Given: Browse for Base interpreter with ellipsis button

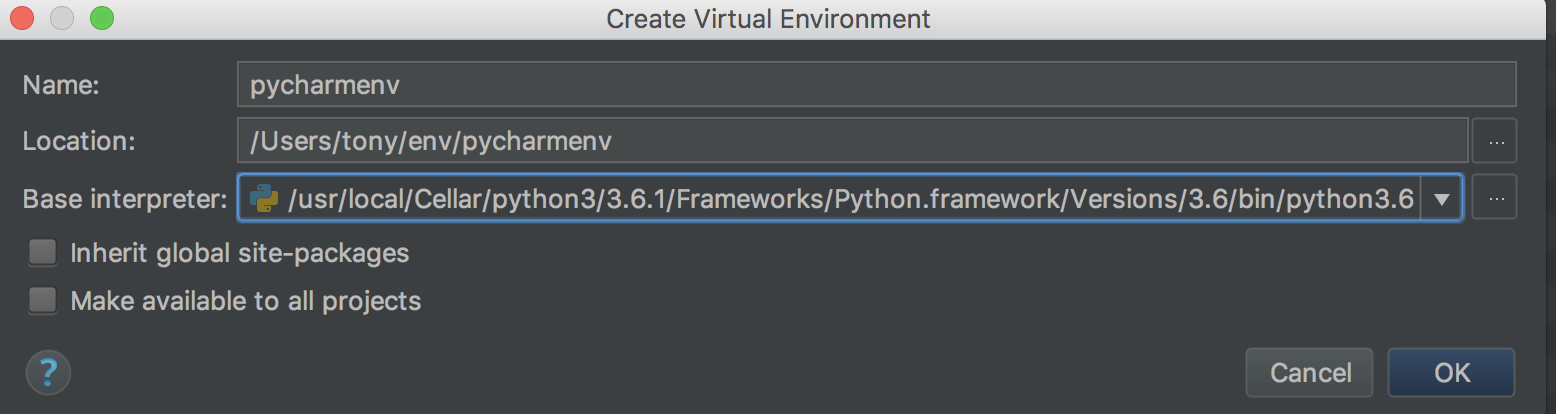Looking at the screenshot, I should pos(1495,198).
